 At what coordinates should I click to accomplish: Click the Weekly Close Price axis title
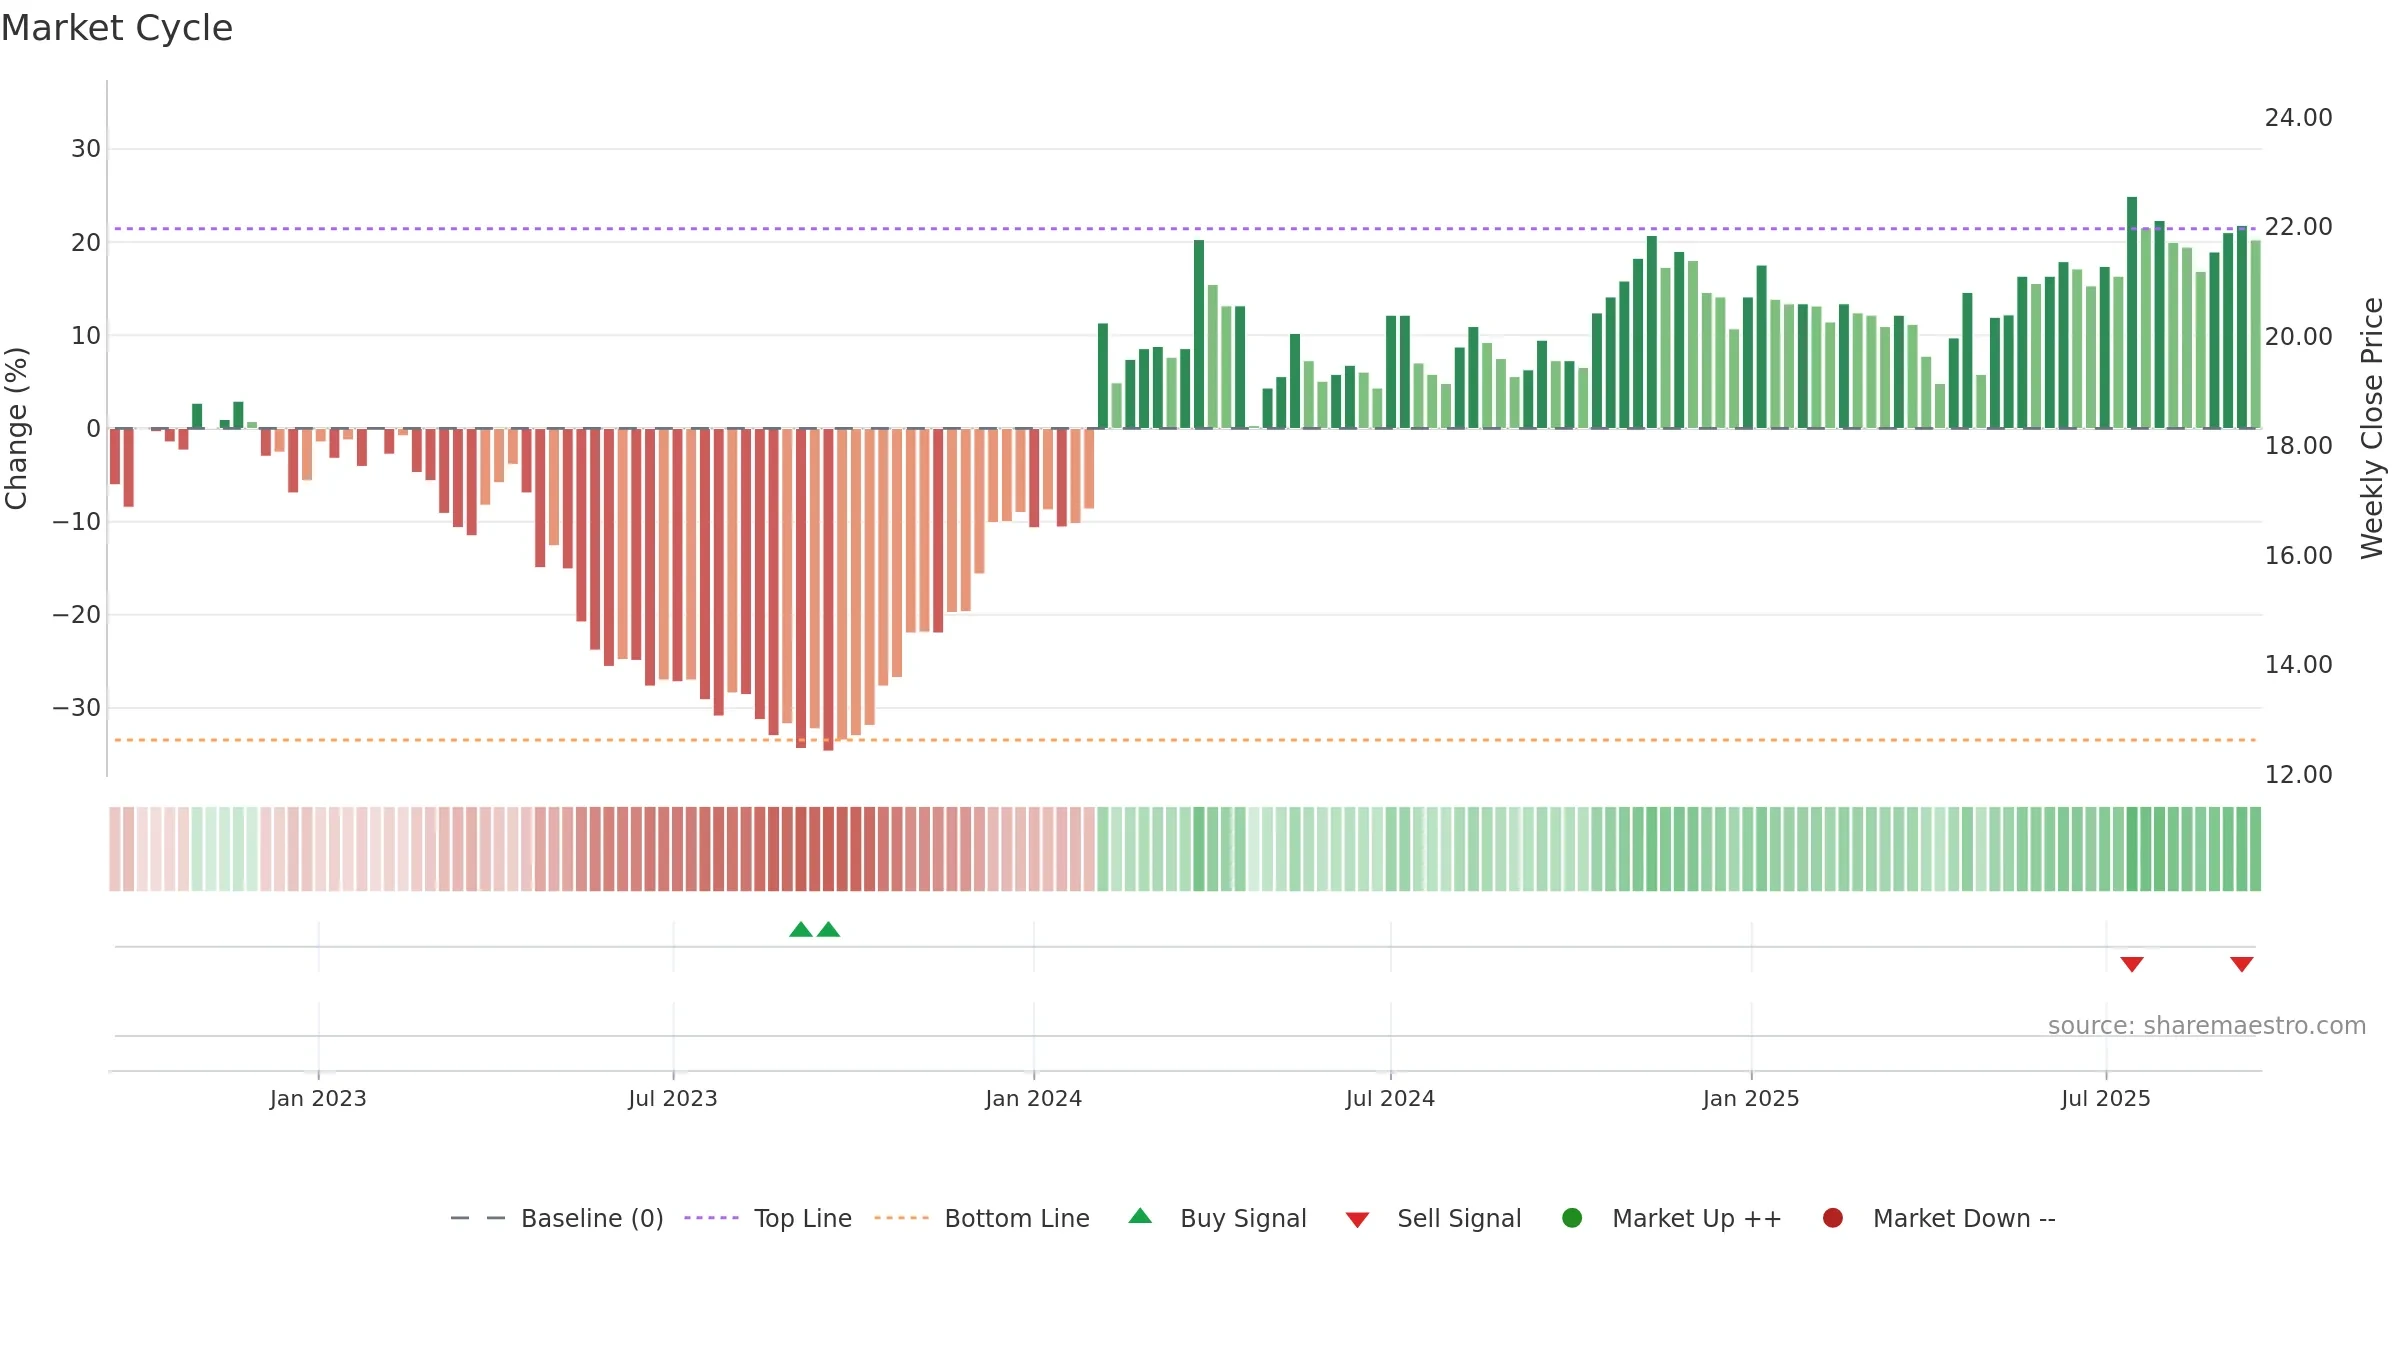[x=2372, y=428]
